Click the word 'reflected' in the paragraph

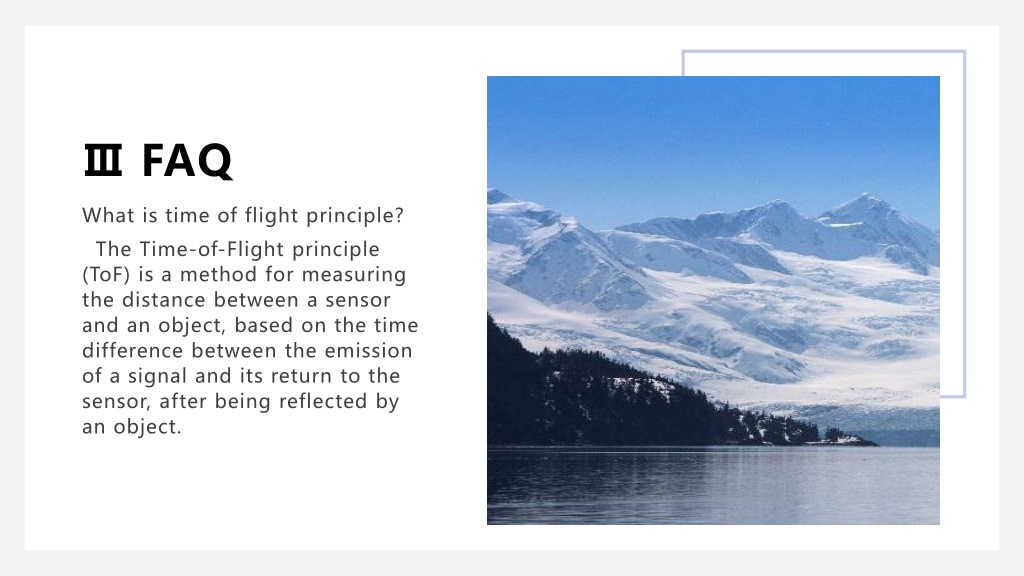click(x=323, y=401)
